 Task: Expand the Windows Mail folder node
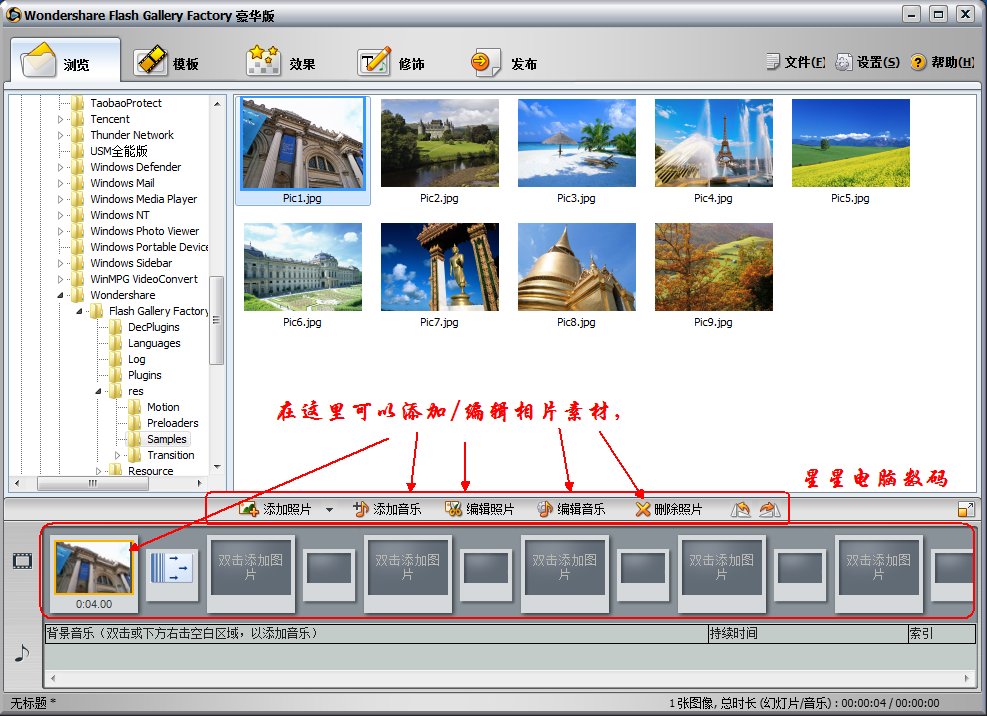click(x=60, y=183)
